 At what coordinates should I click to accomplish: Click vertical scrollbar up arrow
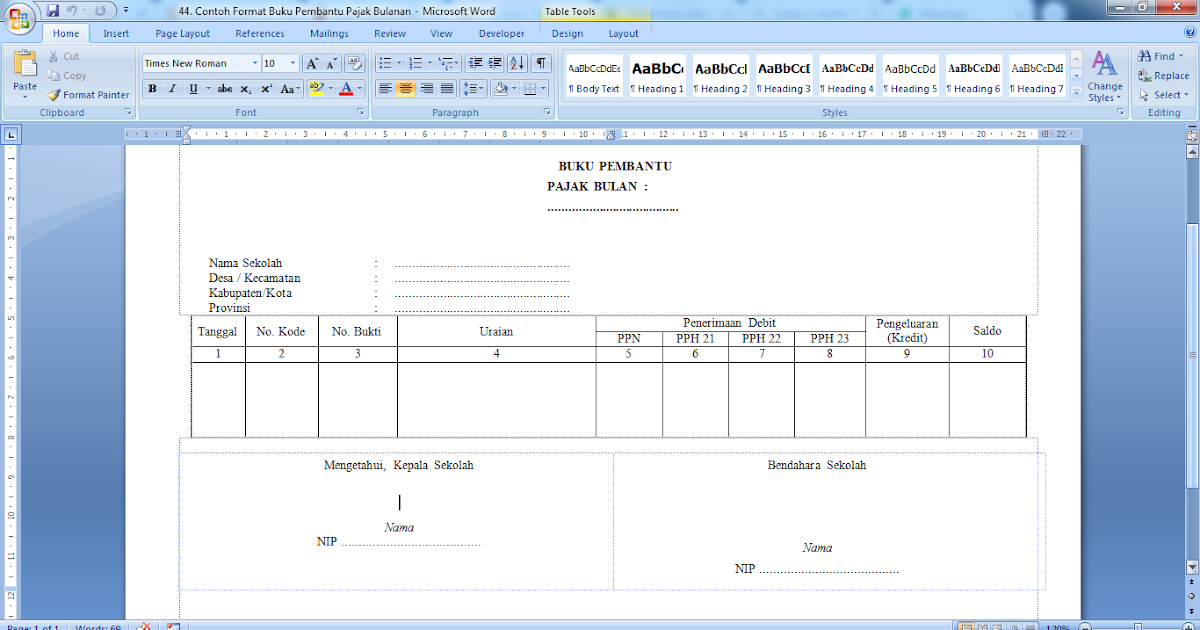pos(1191,151)
